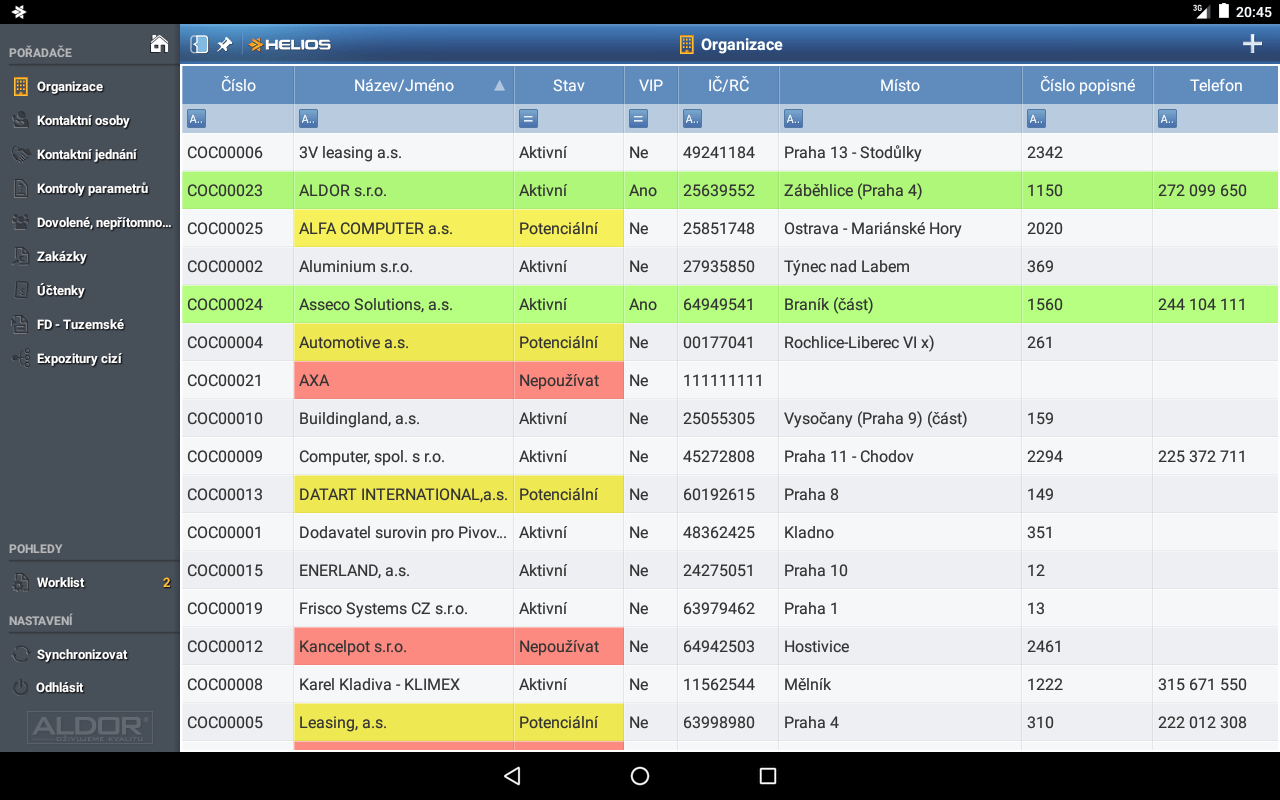Tap the Android back navigation button

[x=512, y=776]
